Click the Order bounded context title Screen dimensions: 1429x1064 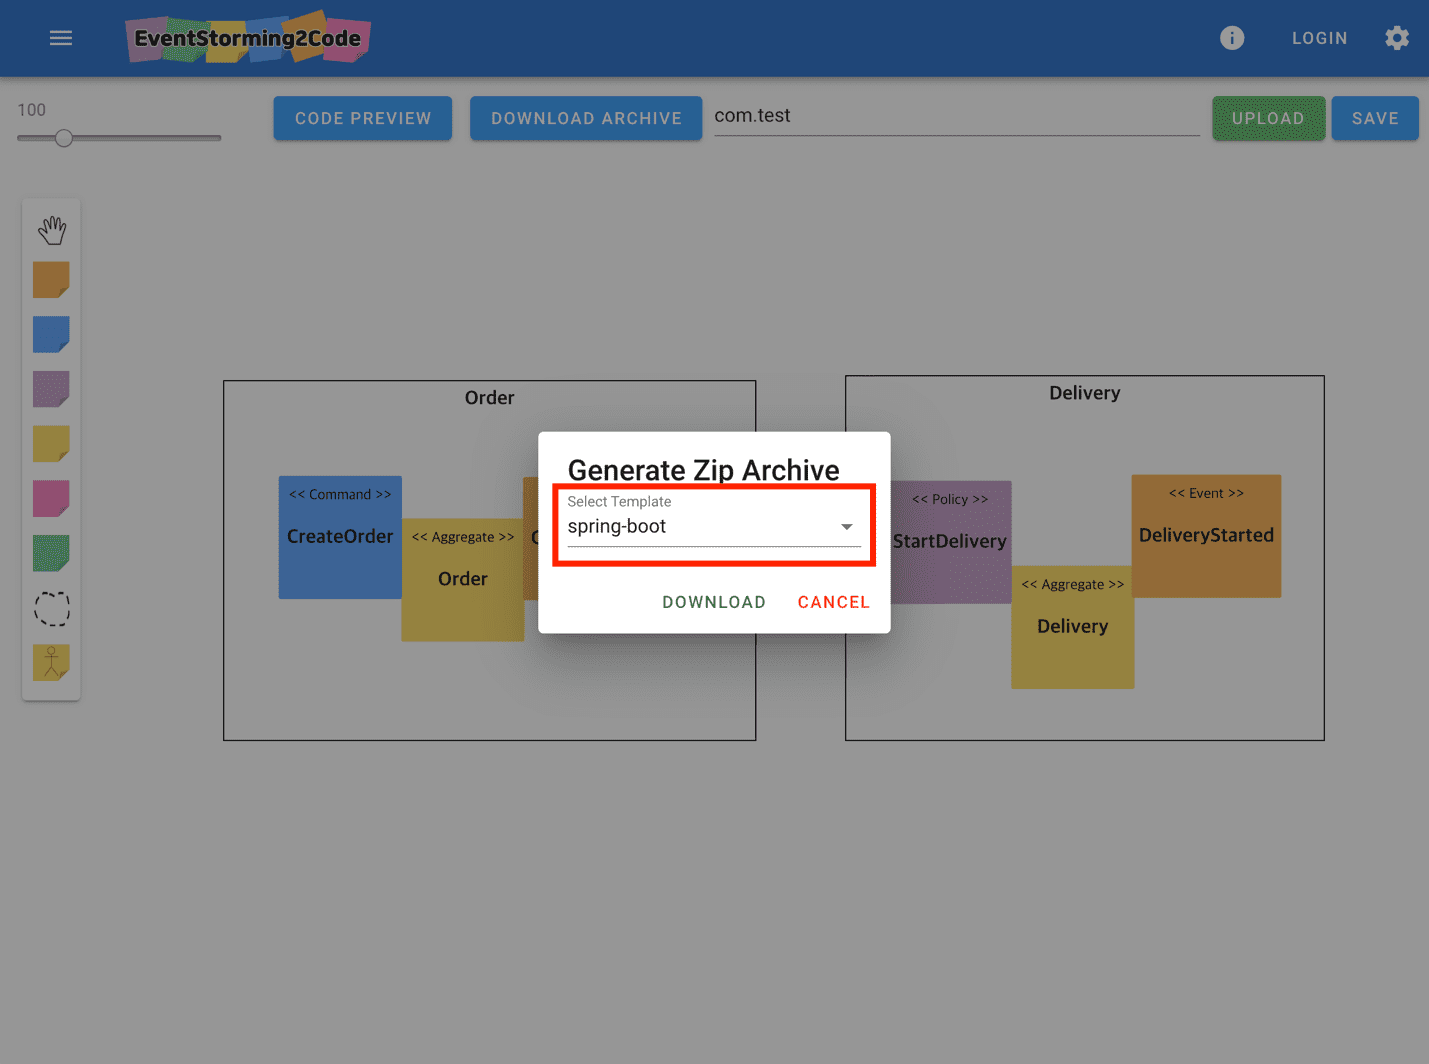(x=489, y=398)
